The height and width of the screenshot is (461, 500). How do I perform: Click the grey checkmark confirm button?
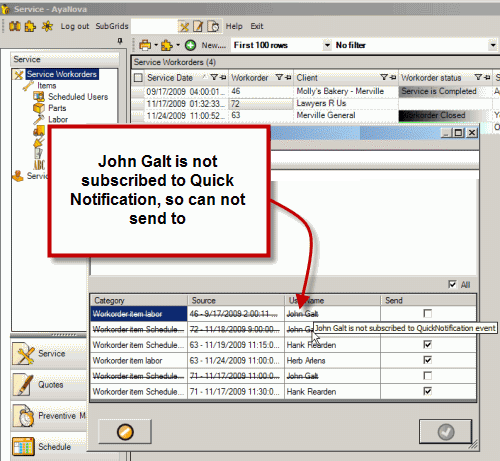(x=446, y=432)
